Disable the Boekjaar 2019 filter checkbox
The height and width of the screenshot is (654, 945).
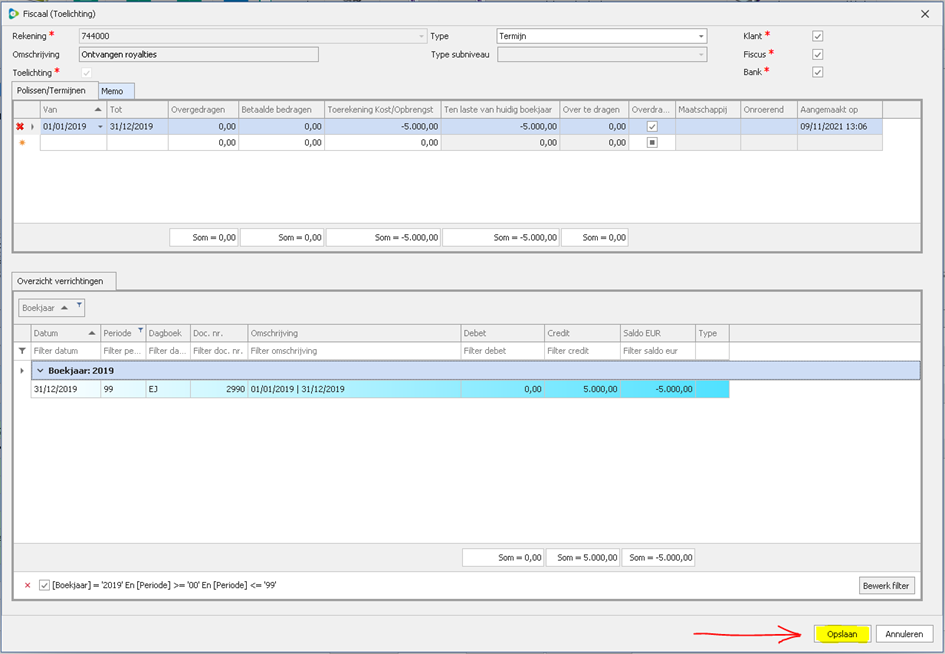(x=44, y=585)
